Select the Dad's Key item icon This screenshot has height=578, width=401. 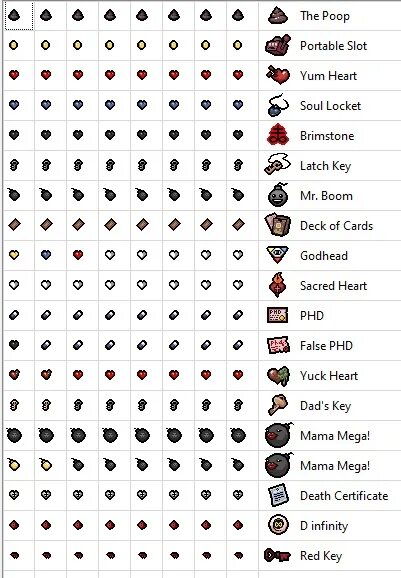[x=278, y=405]
